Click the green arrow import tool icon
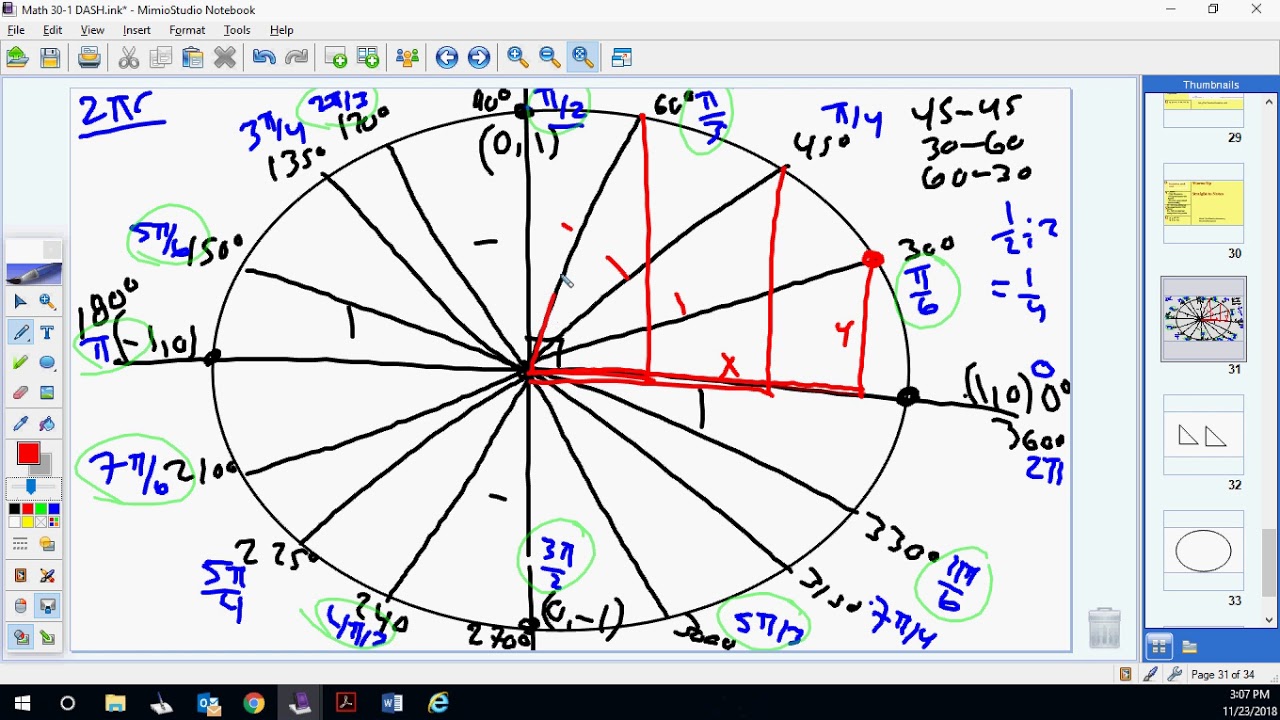 coord(47,637)
